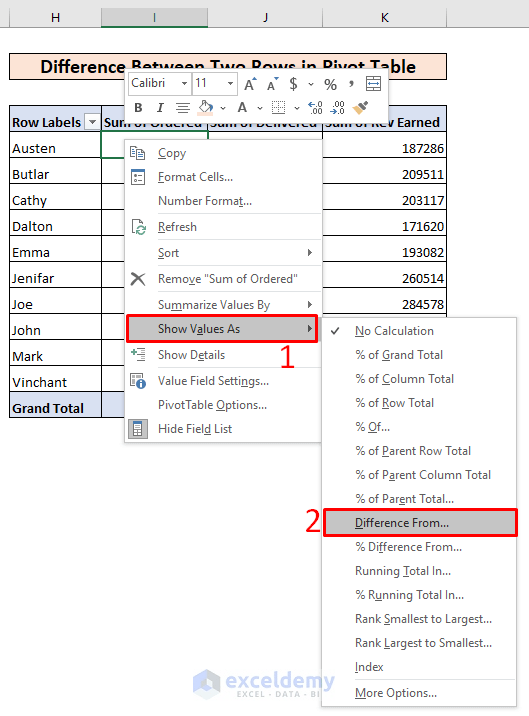Screen dimensions: 529x716
Task: Choose % of Parent Column Total
Action: click(419, 475)
